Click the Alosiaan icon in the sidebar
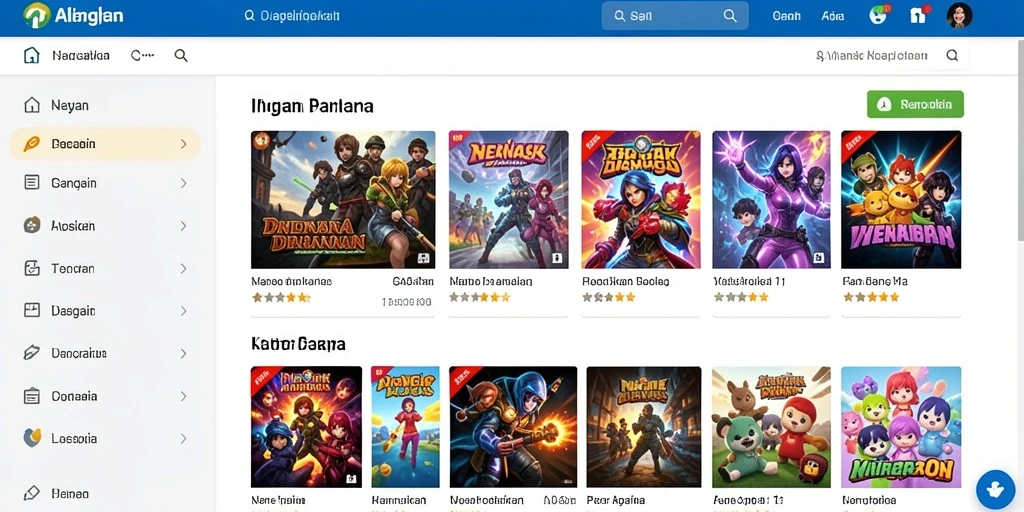 click(x=31, y=225)
